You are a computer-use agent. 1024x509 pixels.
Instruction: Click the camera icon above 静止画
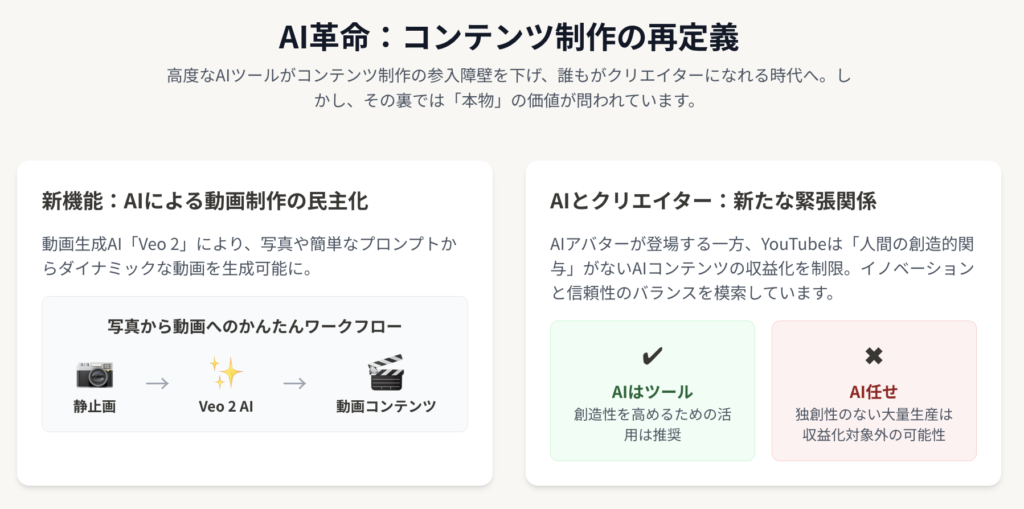tap(95, 374)
